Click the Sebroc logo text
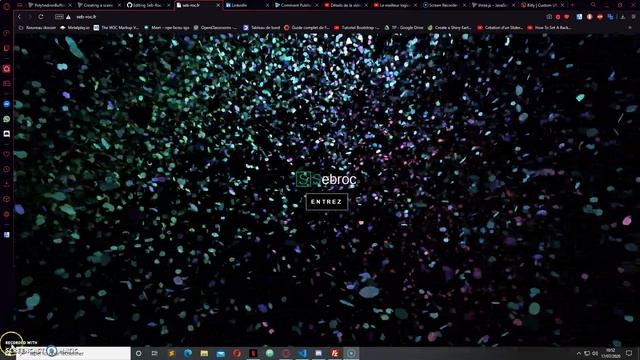The image size is (640, 360). tap(327, 179)
